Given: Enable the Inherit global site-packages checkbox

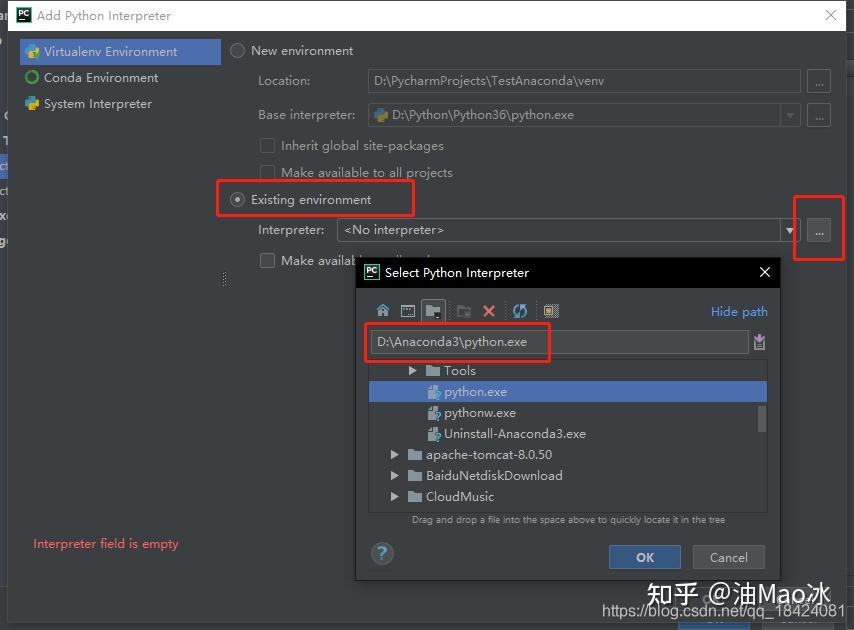Looking at the screenshot, I should click(x=267, y=145).
